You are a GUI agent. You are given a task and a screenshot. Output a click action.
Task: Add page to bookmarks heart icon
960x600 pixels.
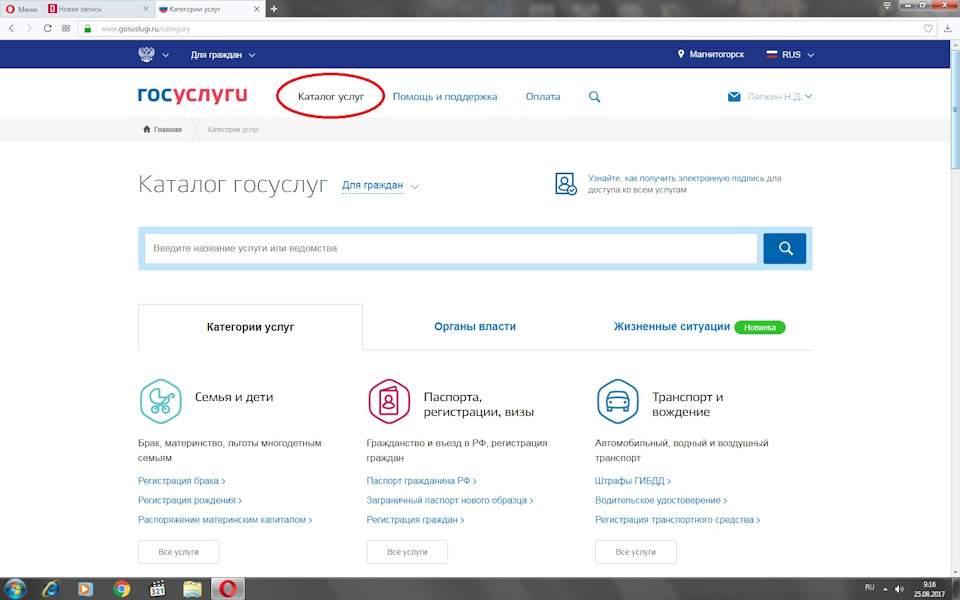coord(928,29)
